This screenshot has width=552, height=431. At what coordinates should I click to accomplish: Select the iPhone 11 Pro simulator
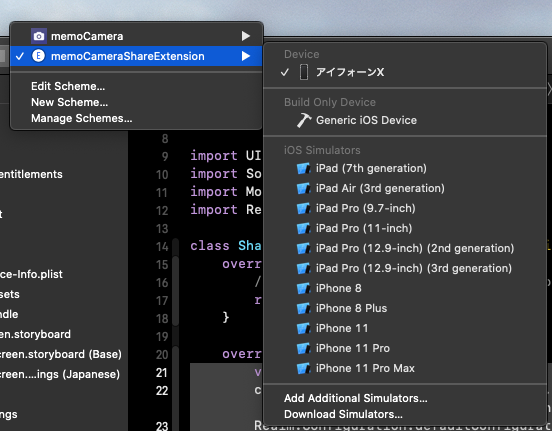pos(405,348)
